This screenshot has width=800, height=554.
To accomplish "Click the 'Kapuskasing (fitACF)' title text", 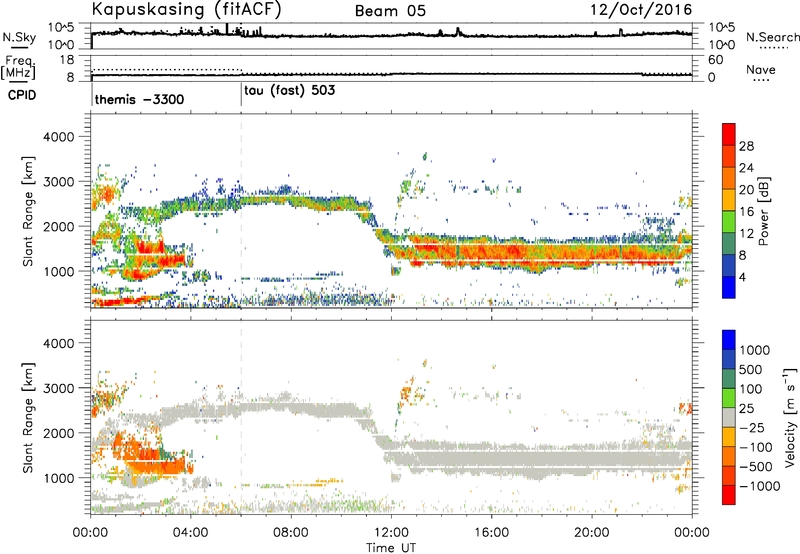I will point(186,9).
